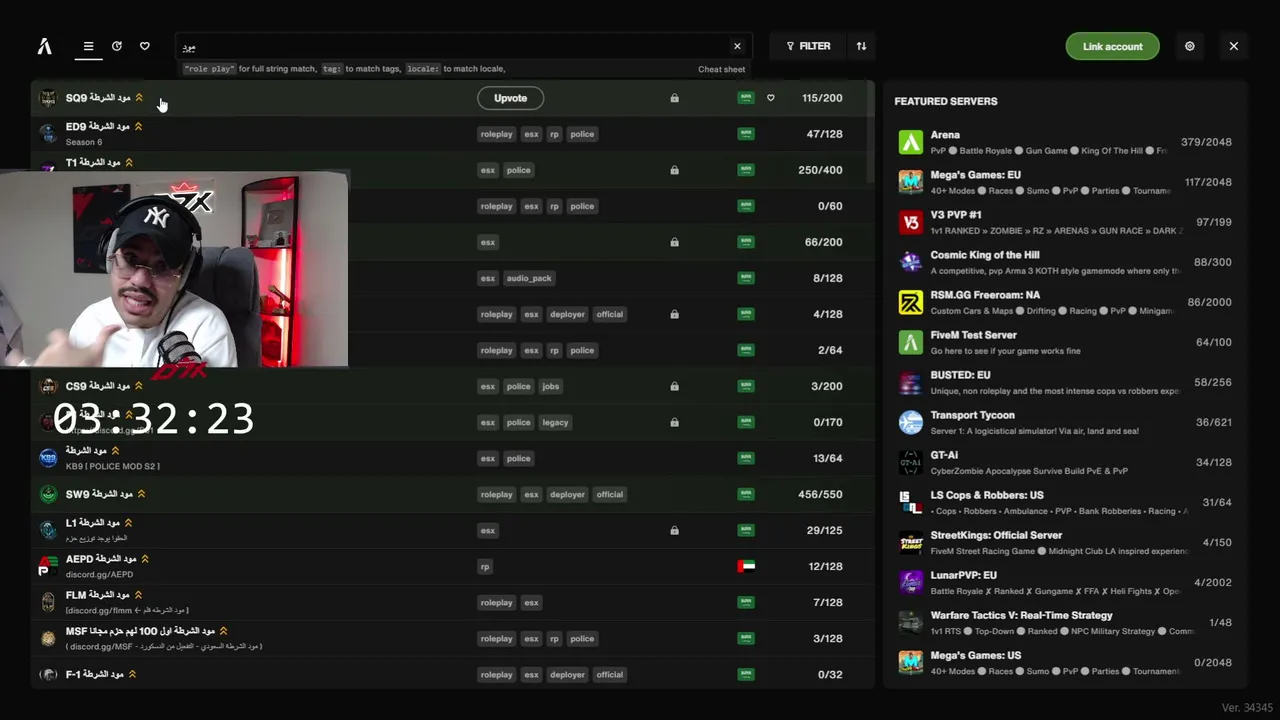This screenshot has height=720, width=1280.
Task: Click the Transport Tycoon server icon
Action: 910,422
